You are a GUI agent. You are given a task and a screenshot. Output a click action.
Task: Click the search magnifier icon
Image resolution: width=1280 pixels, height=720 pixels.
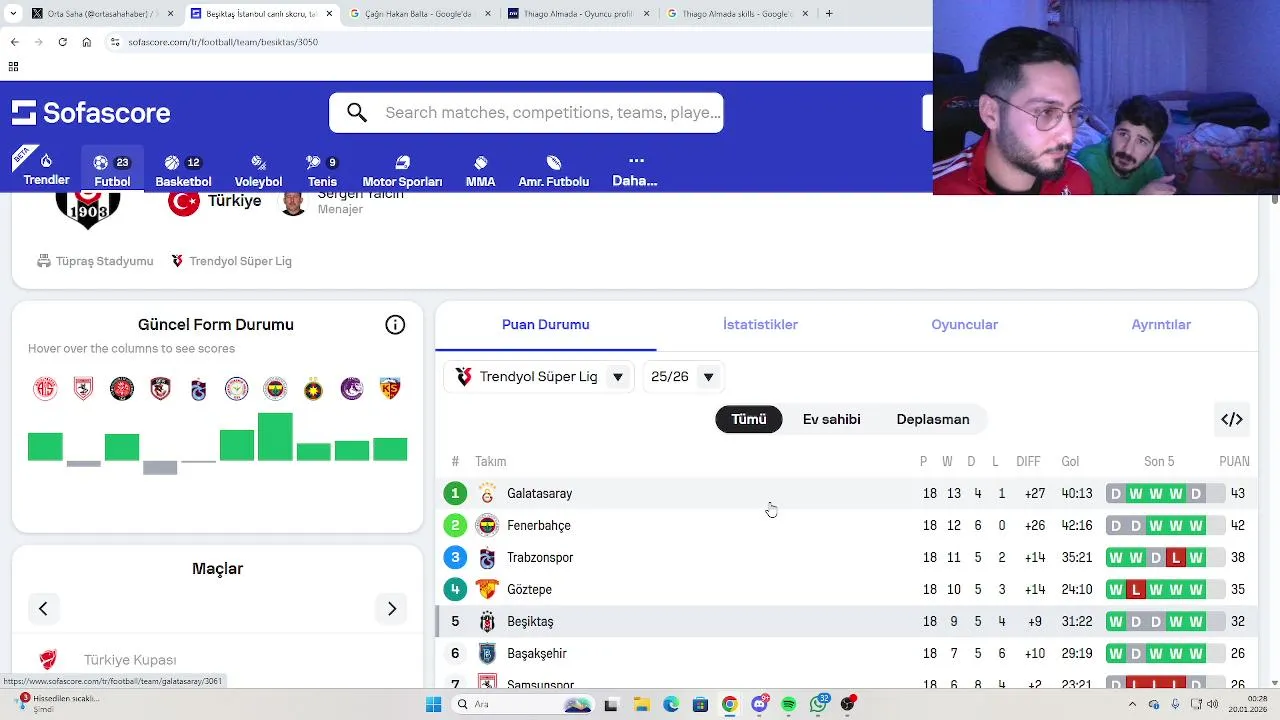[x=357, y=113]
